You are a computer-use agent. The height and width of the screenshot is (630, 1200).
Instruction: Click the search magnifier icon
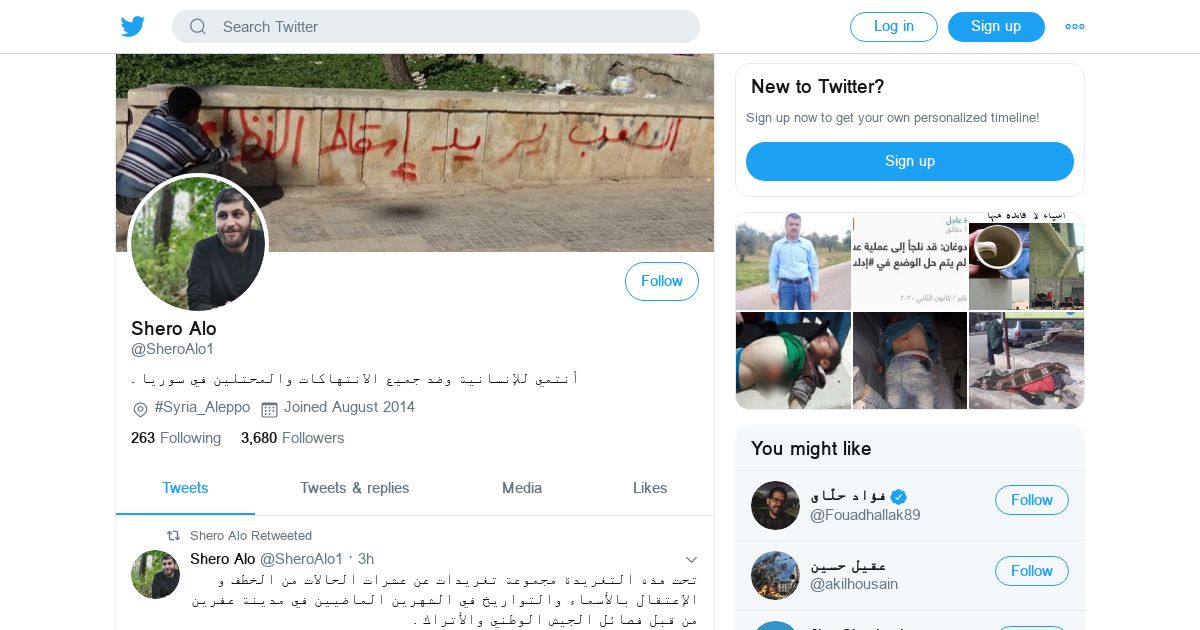tap(198, 27)
